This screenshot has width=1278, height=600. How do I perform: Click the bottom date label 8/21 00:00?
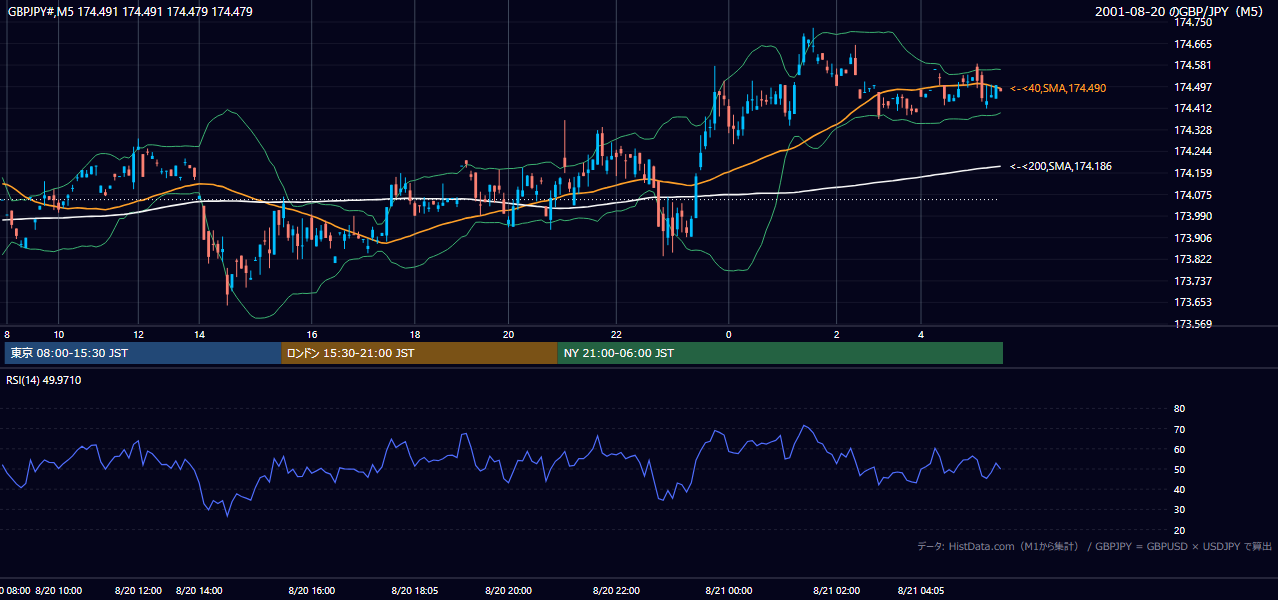727,591
